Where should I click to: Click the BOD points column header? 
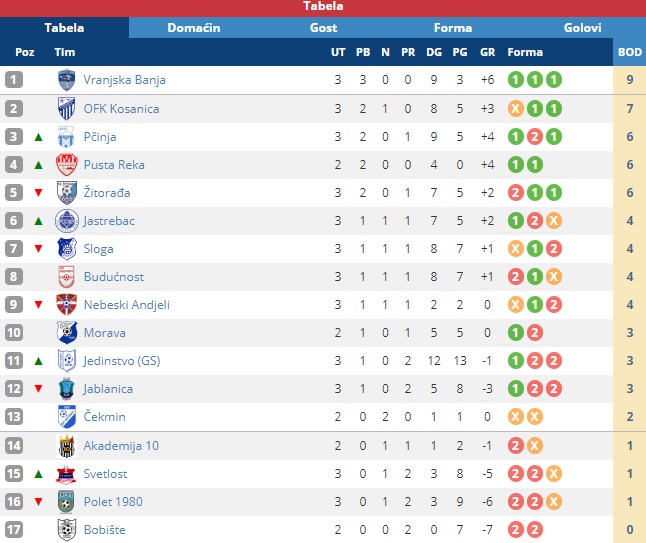(630, 52)
